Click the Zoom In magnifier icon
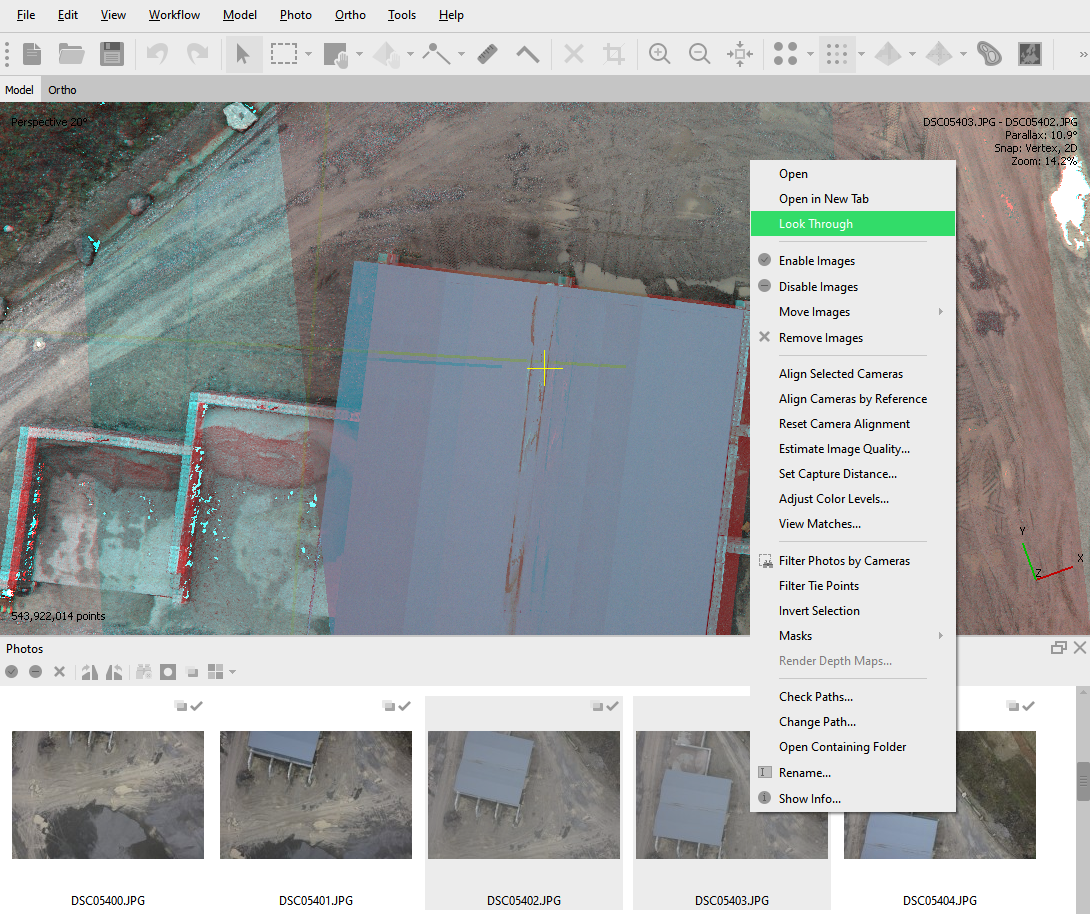1090x914 pixels. [x=659, y=54]
